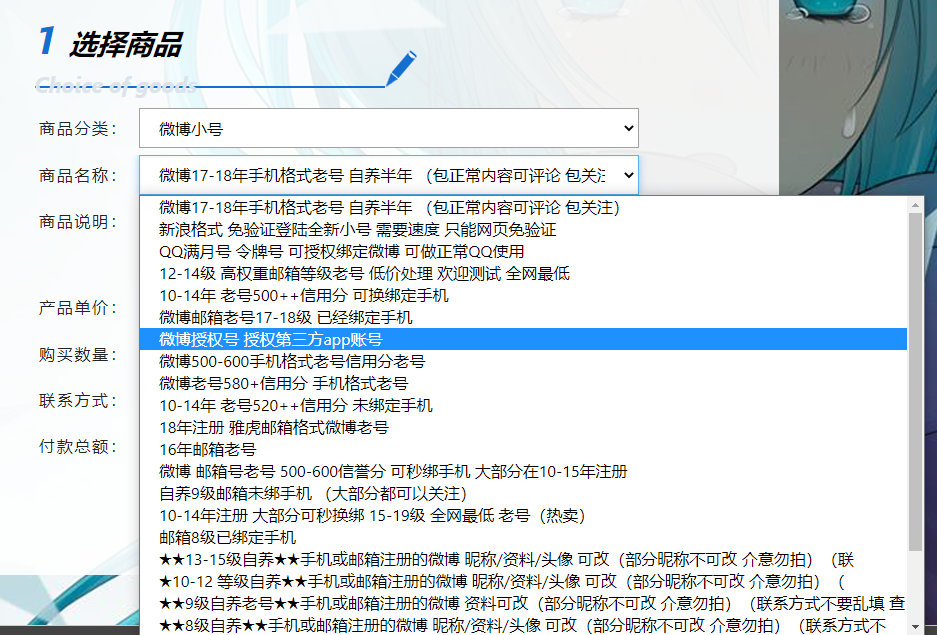This screenshot has width=937, height=635.
Task: Click the 商品名称 label
Action: (78, 176)
